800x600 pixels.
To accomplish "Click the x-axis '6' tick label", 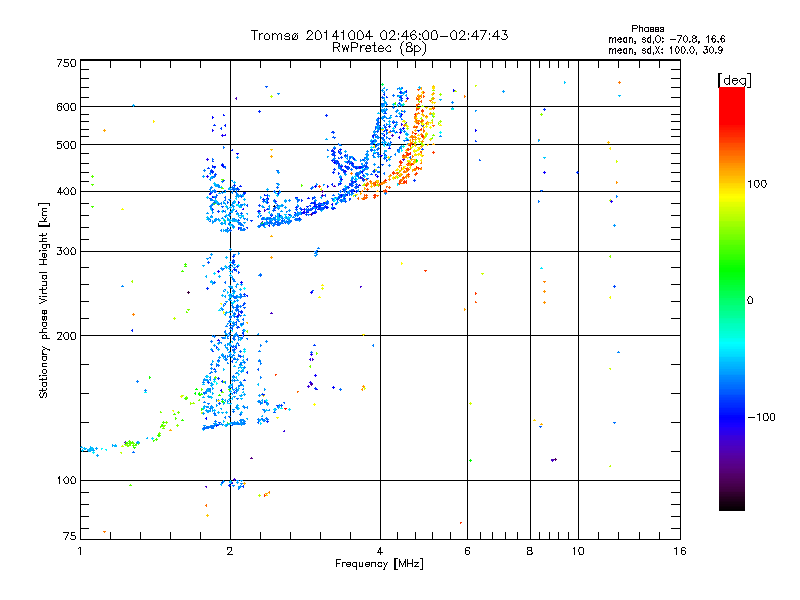I will 467,551.
